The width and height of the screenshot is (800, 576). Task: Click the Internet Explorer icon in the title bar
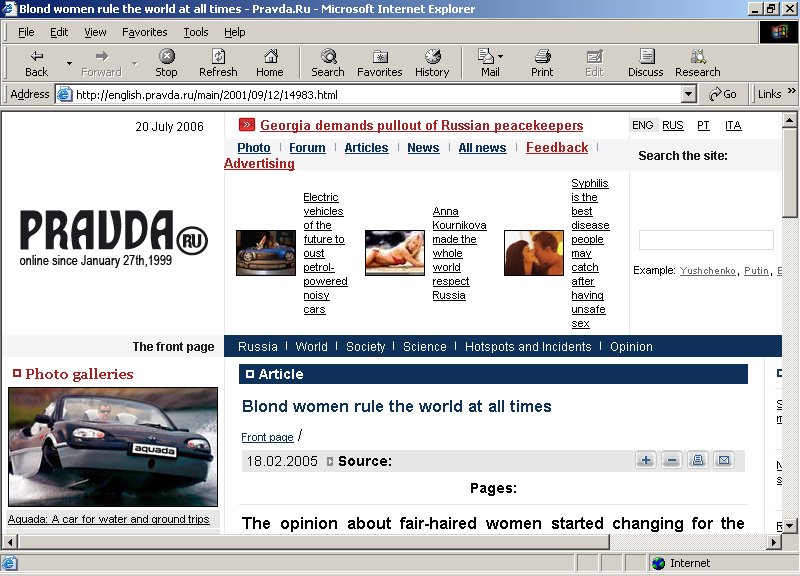9,9
